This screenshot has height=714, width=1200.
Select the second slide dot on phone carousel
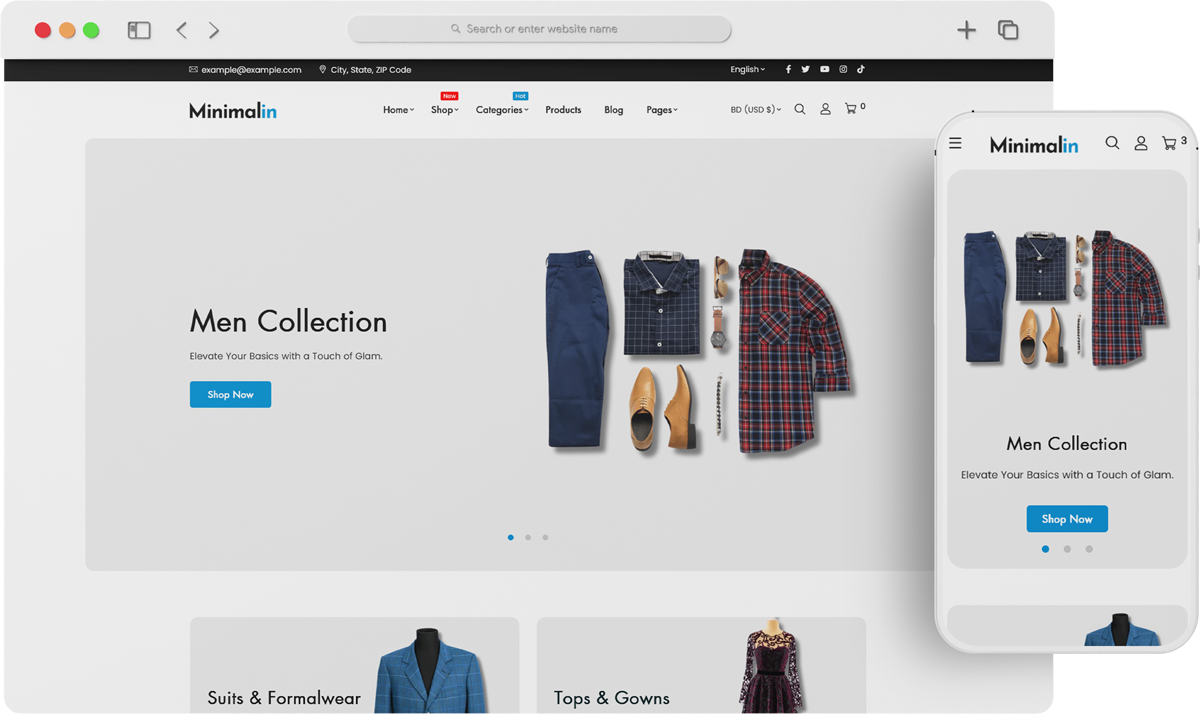point(1067,549)
